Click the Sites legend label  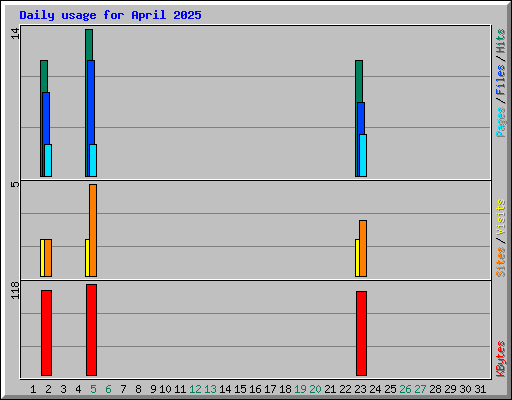click(x=500, y=262)
